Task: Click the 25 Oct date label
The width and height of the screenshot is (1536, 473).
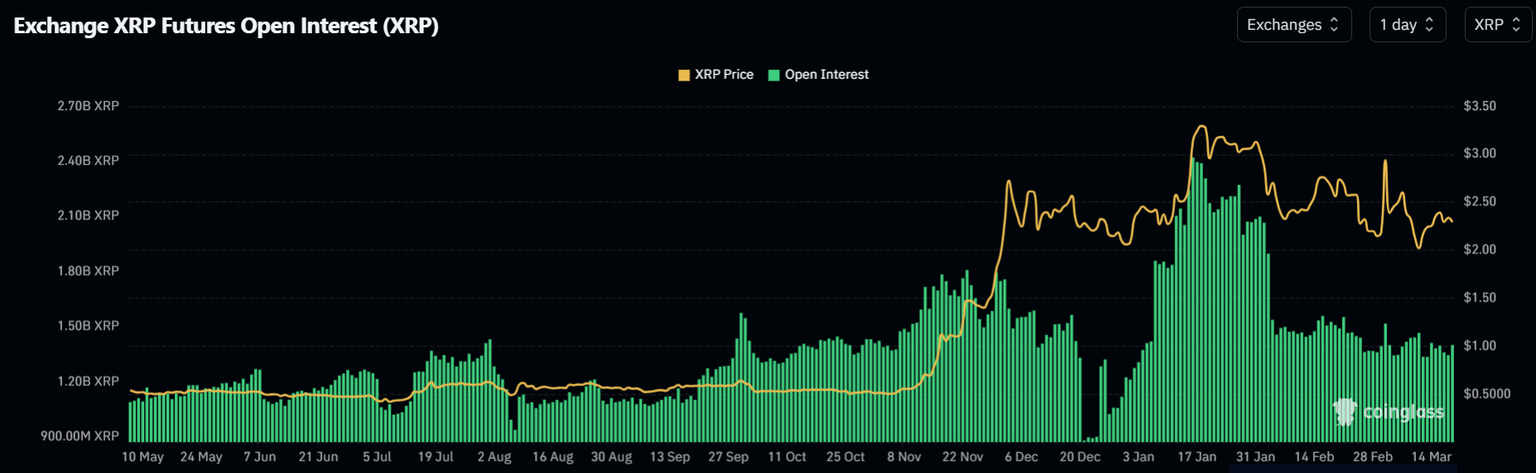Action: (845, 456)
